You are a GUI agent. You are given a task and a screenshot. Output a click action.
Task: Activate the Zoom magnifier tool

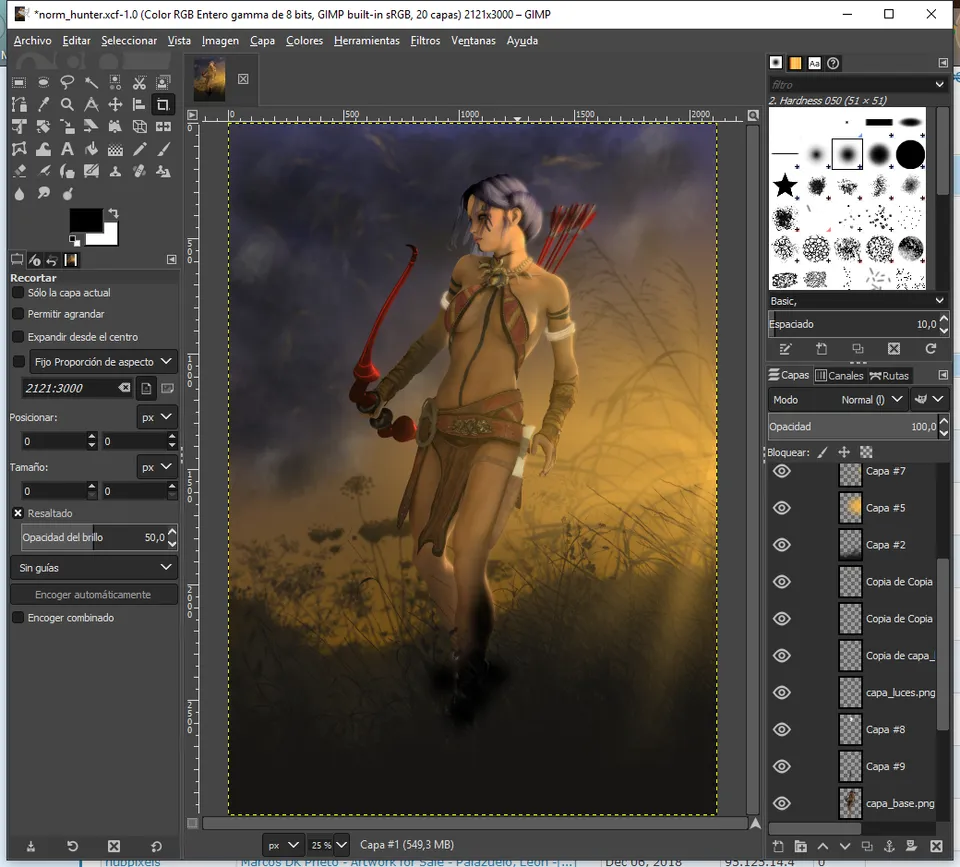click(67, 105)
